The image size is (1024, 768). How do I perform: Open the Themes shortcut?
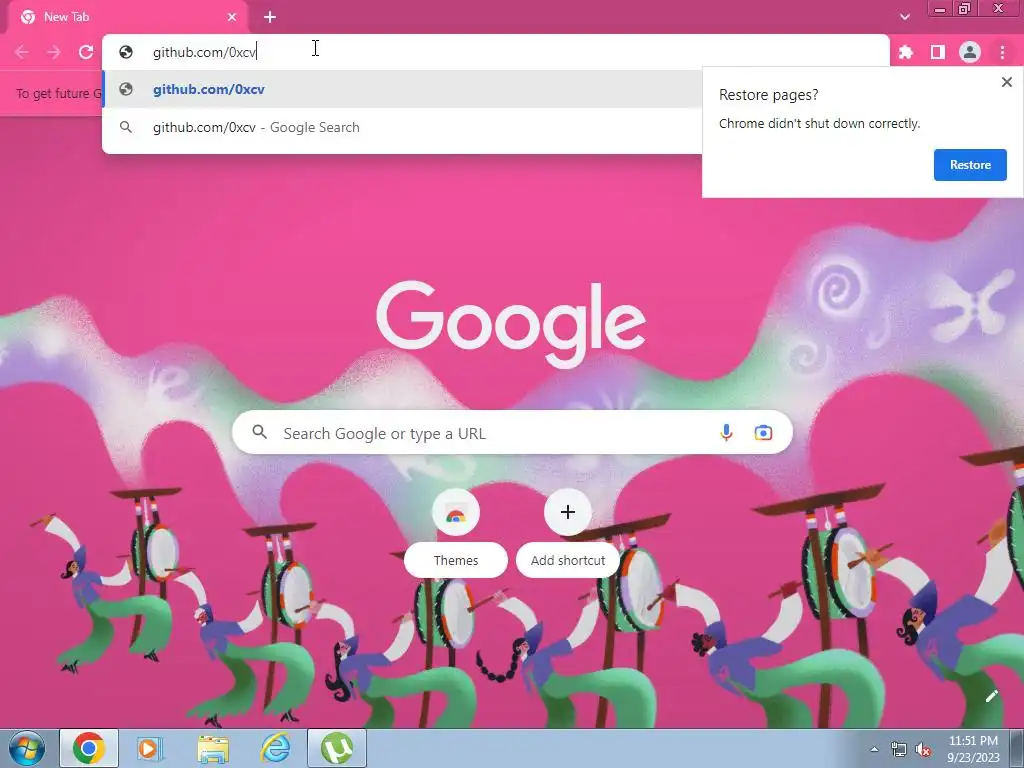point(456,534)
